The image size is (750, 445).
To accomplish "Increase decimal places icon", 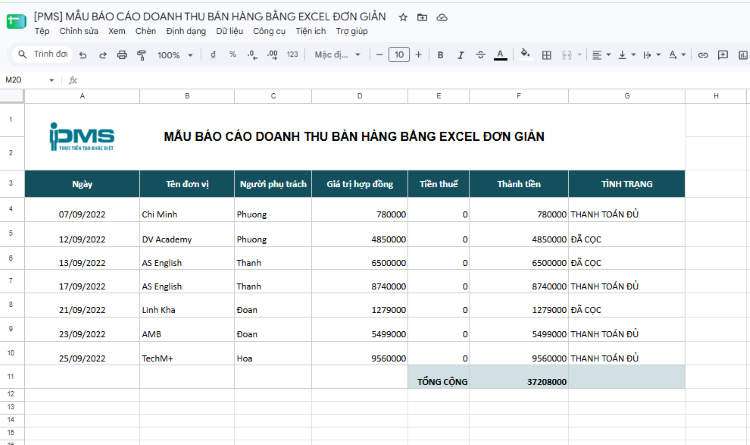I will 272,55.
